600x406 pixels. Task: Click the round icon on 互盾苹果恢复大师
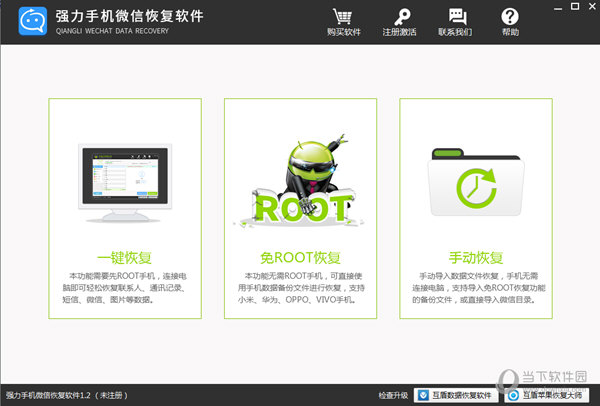(x=513, y=395)
